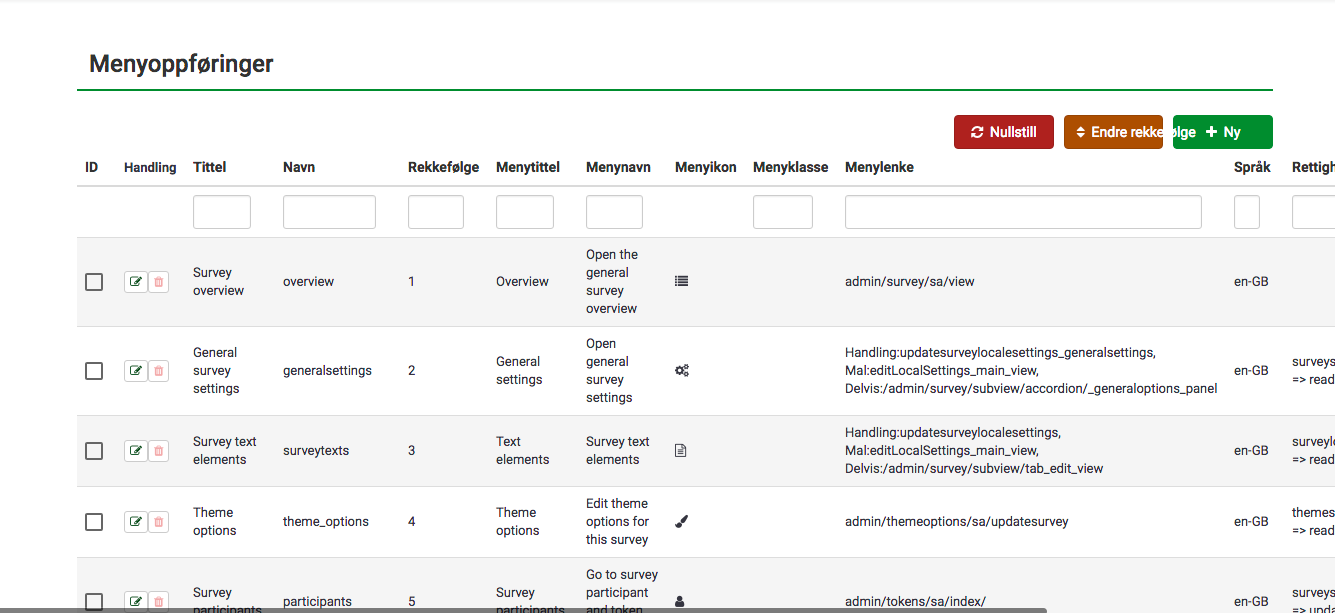Click delete trash icon for Survey overview row
1335x613 pixels.
(158, 282)
